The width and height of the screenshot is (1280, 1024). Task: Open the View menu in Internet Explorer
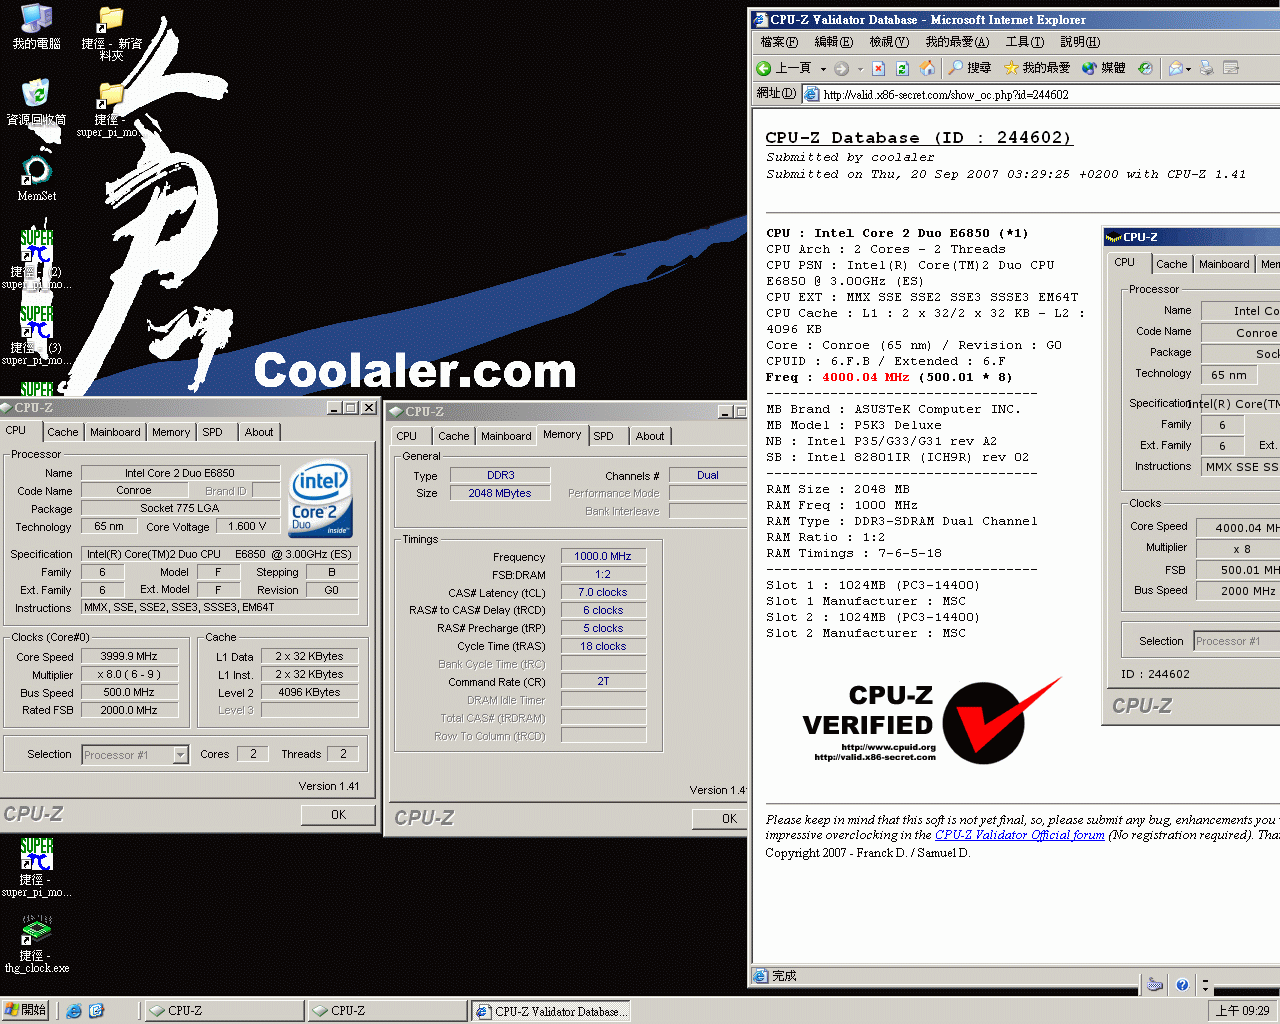[x=889, y=42]
